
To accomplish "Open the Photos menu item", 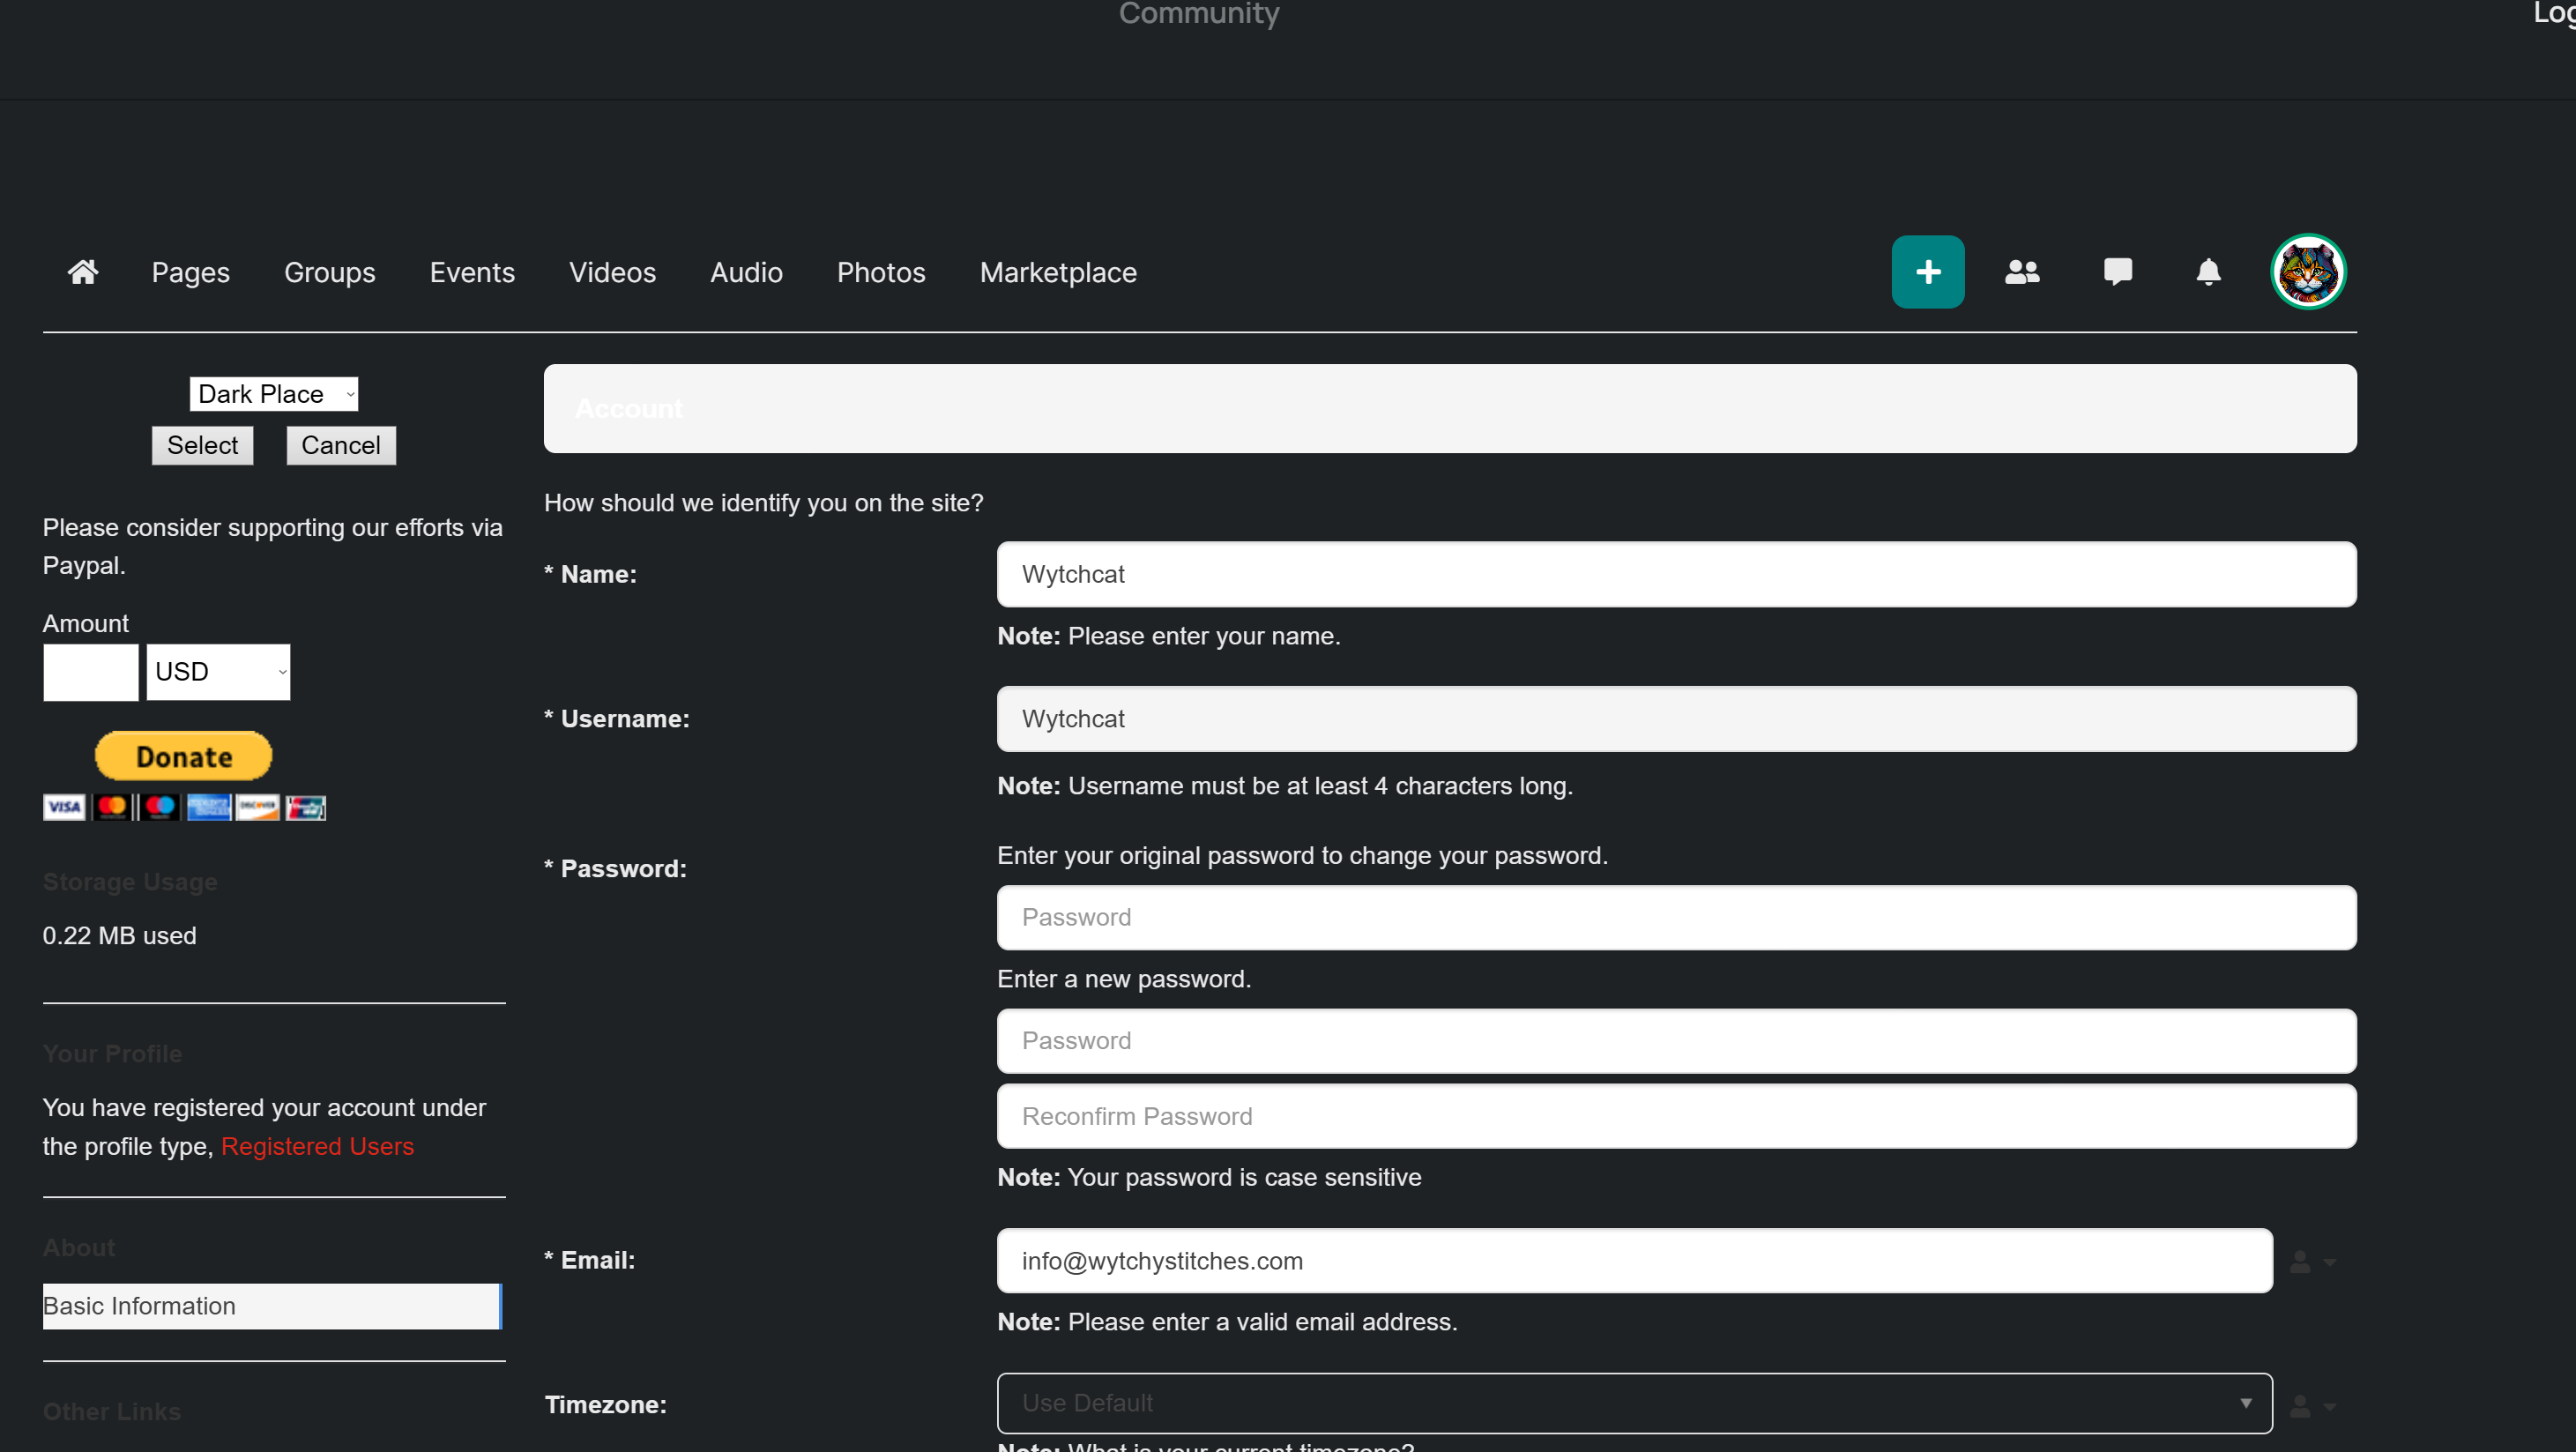I will 880,273.
